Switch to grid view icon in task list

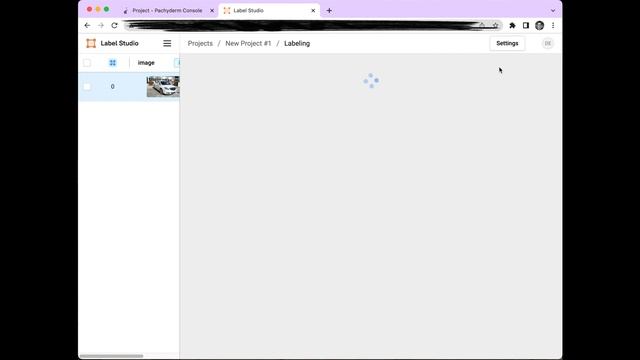click(113, 63)
